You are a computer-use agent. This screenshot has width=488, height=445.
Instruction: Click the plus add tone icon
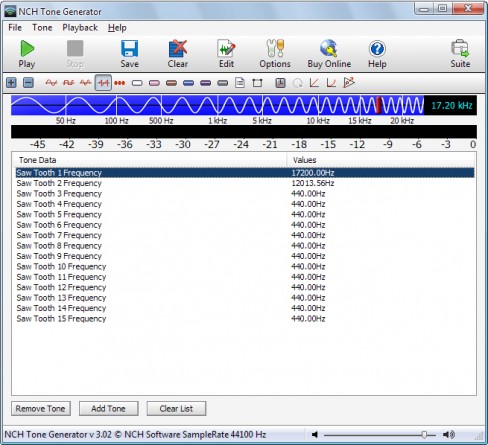11,83
